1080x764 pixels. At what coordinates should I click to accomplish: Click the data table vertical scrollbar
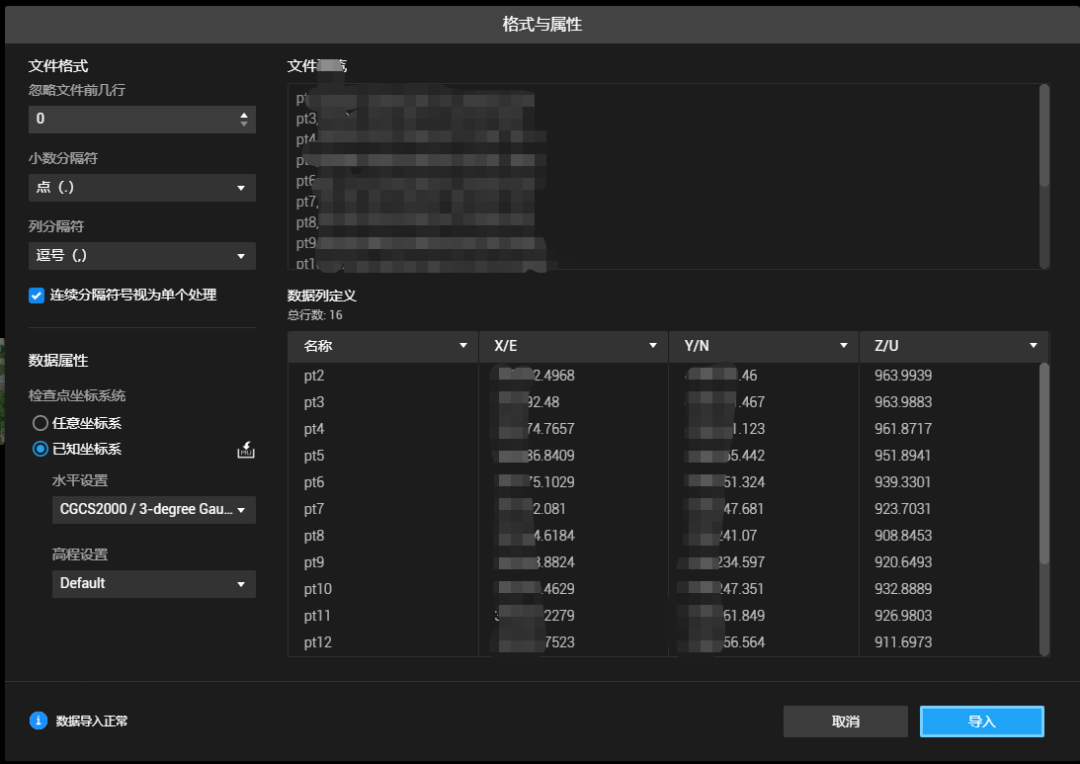[x=1044, y=460]
